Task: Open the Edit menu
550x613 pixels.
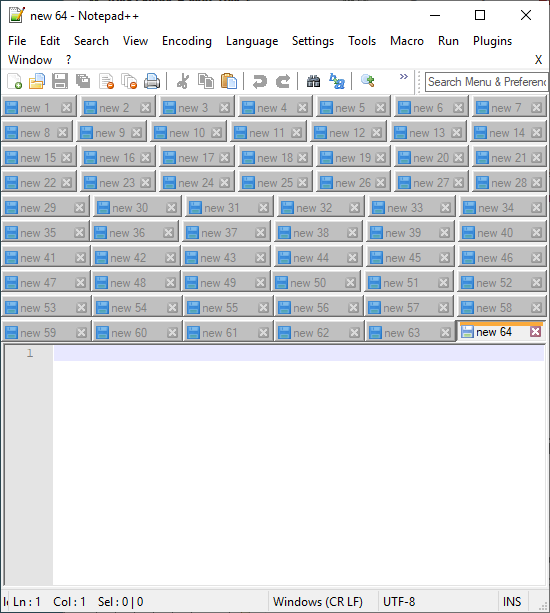Action: 50,41
